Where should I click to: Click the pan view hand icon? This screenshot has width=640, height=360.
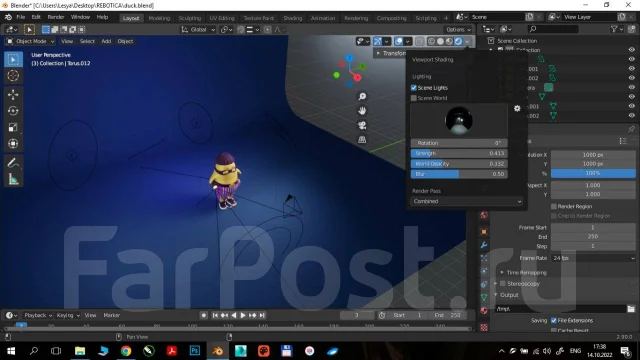[x=362, y=111]
